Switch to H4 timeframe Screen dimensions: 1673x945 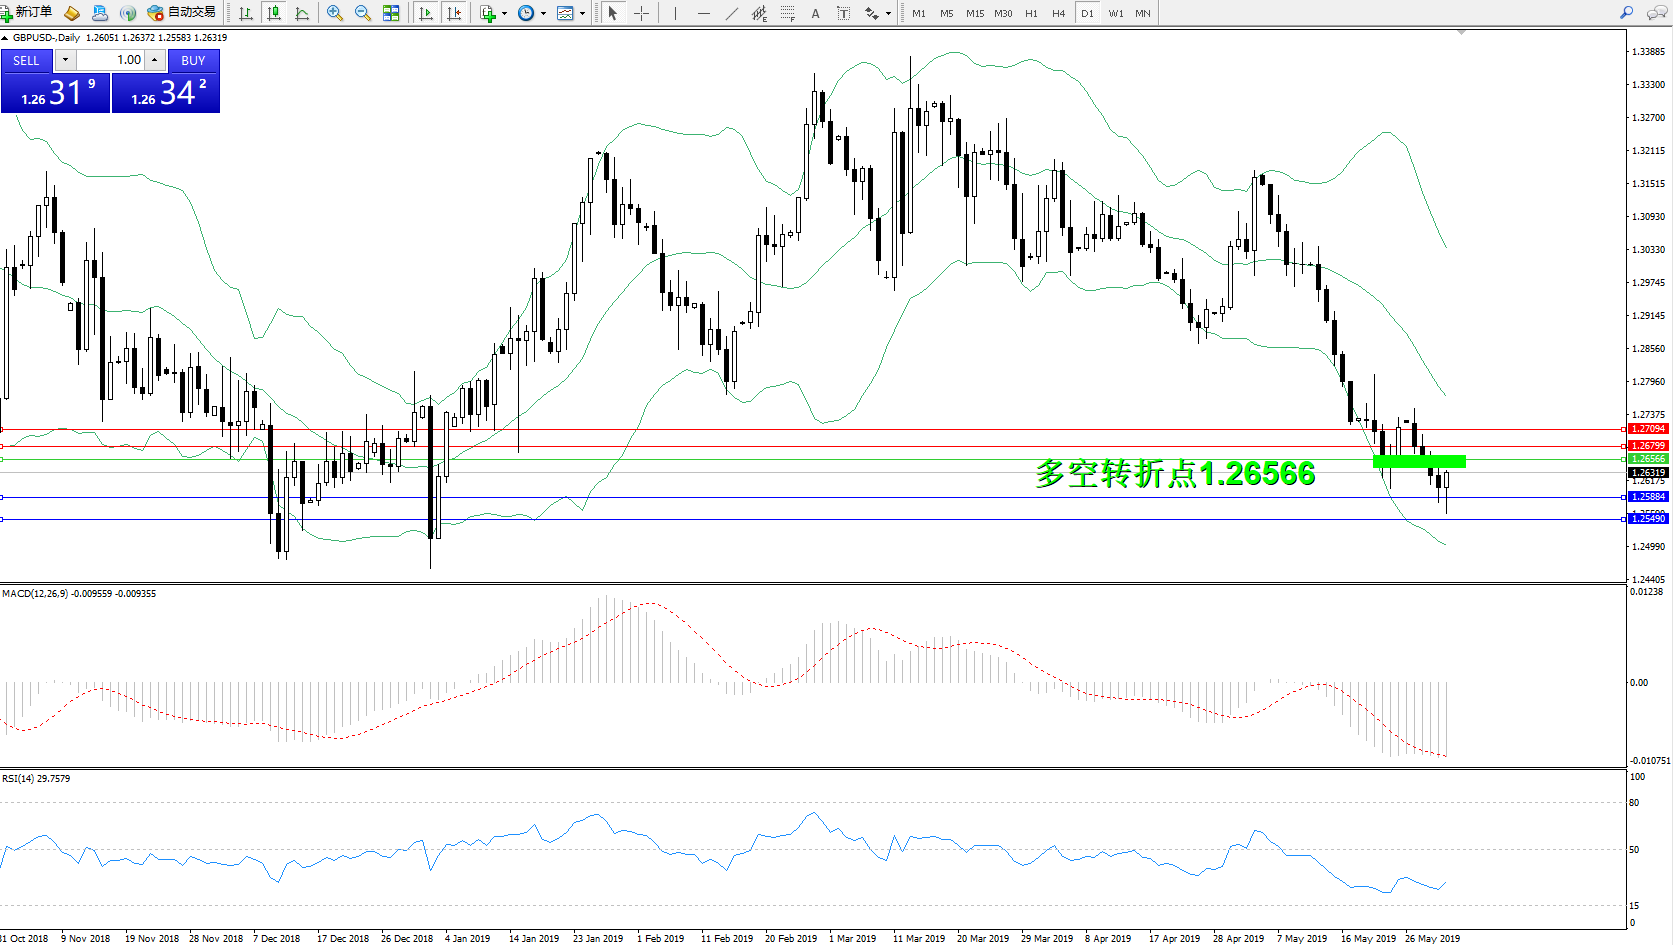point(1058,13)
